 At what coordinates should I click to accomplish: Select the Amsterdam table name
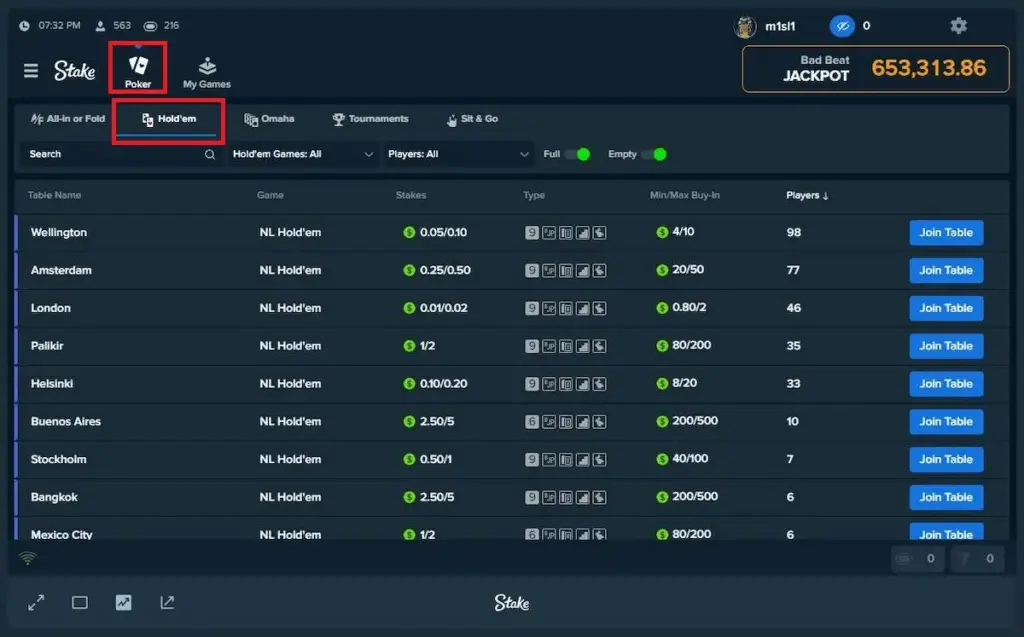point(61,270)
